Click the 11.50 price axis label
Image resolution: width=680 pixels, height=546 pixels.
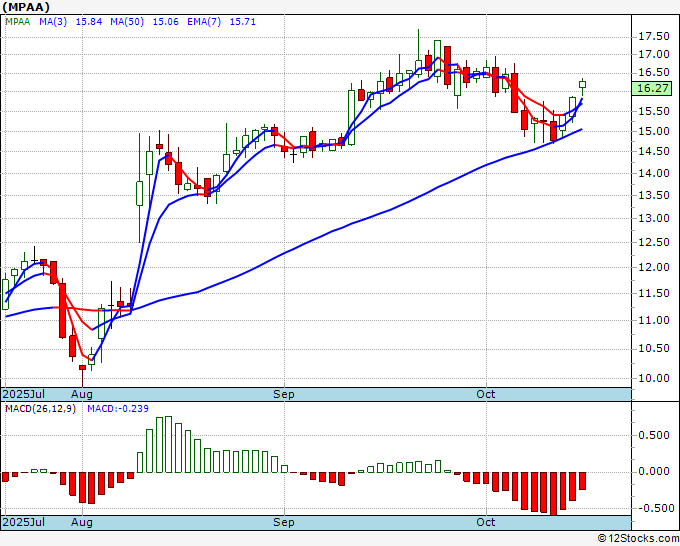click(x=654, y=294)
